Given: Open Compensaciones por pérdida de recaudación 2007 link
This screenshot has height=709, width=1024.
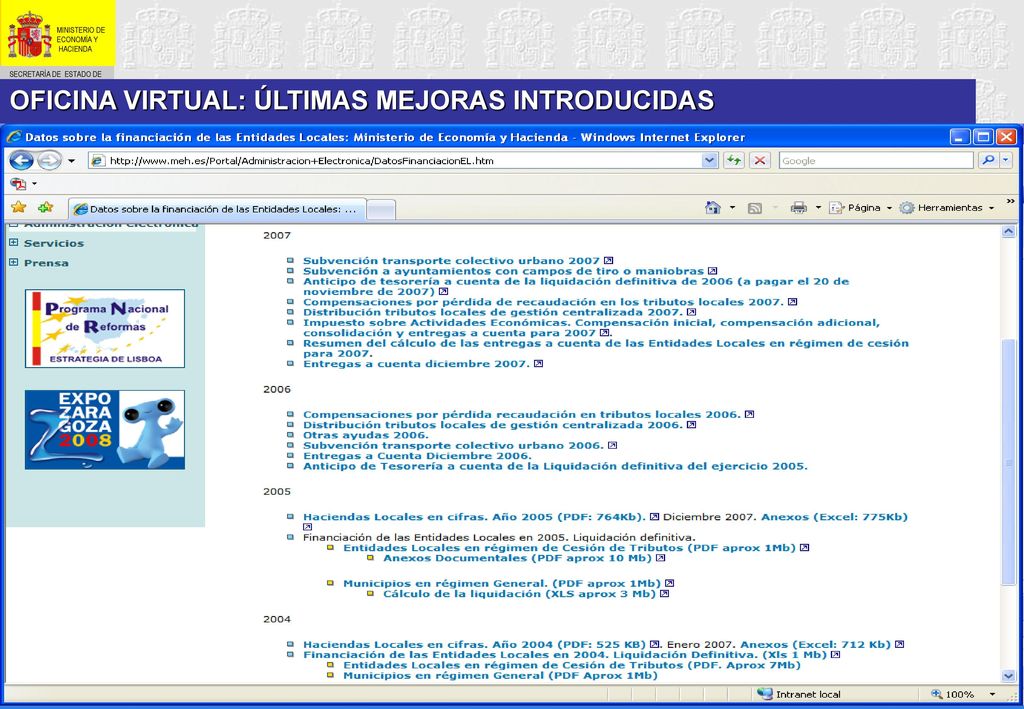Looking at the screenshot, I should (543, 302).
